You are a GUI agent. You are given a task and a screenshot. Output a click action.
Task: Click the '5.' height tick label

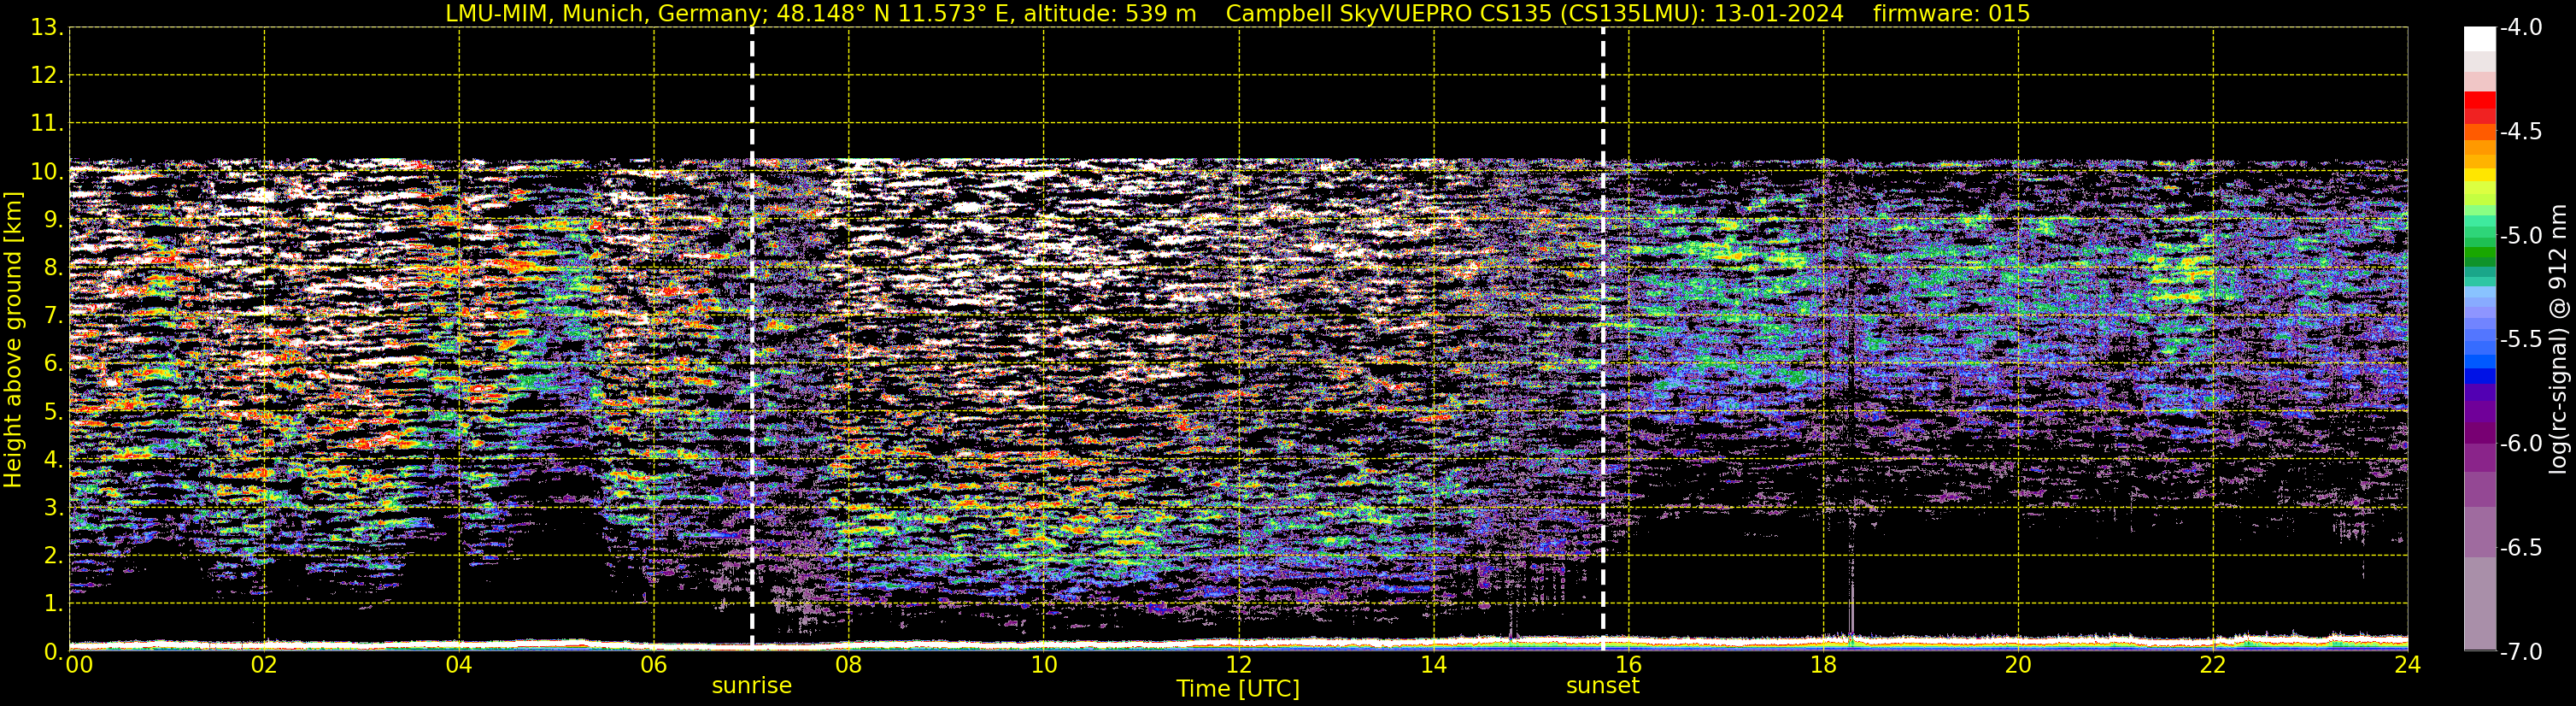click(54, 412)
